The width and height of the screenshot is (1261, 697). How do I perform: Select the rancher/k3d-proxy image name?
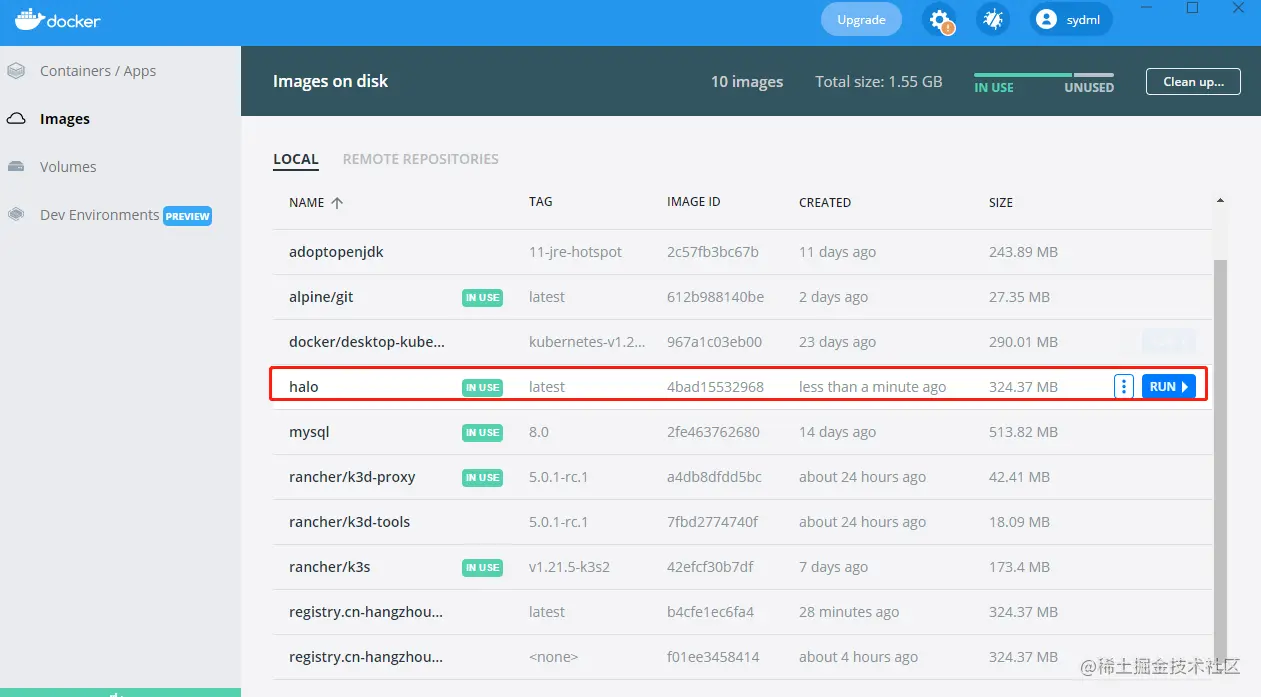pos(352,477)
